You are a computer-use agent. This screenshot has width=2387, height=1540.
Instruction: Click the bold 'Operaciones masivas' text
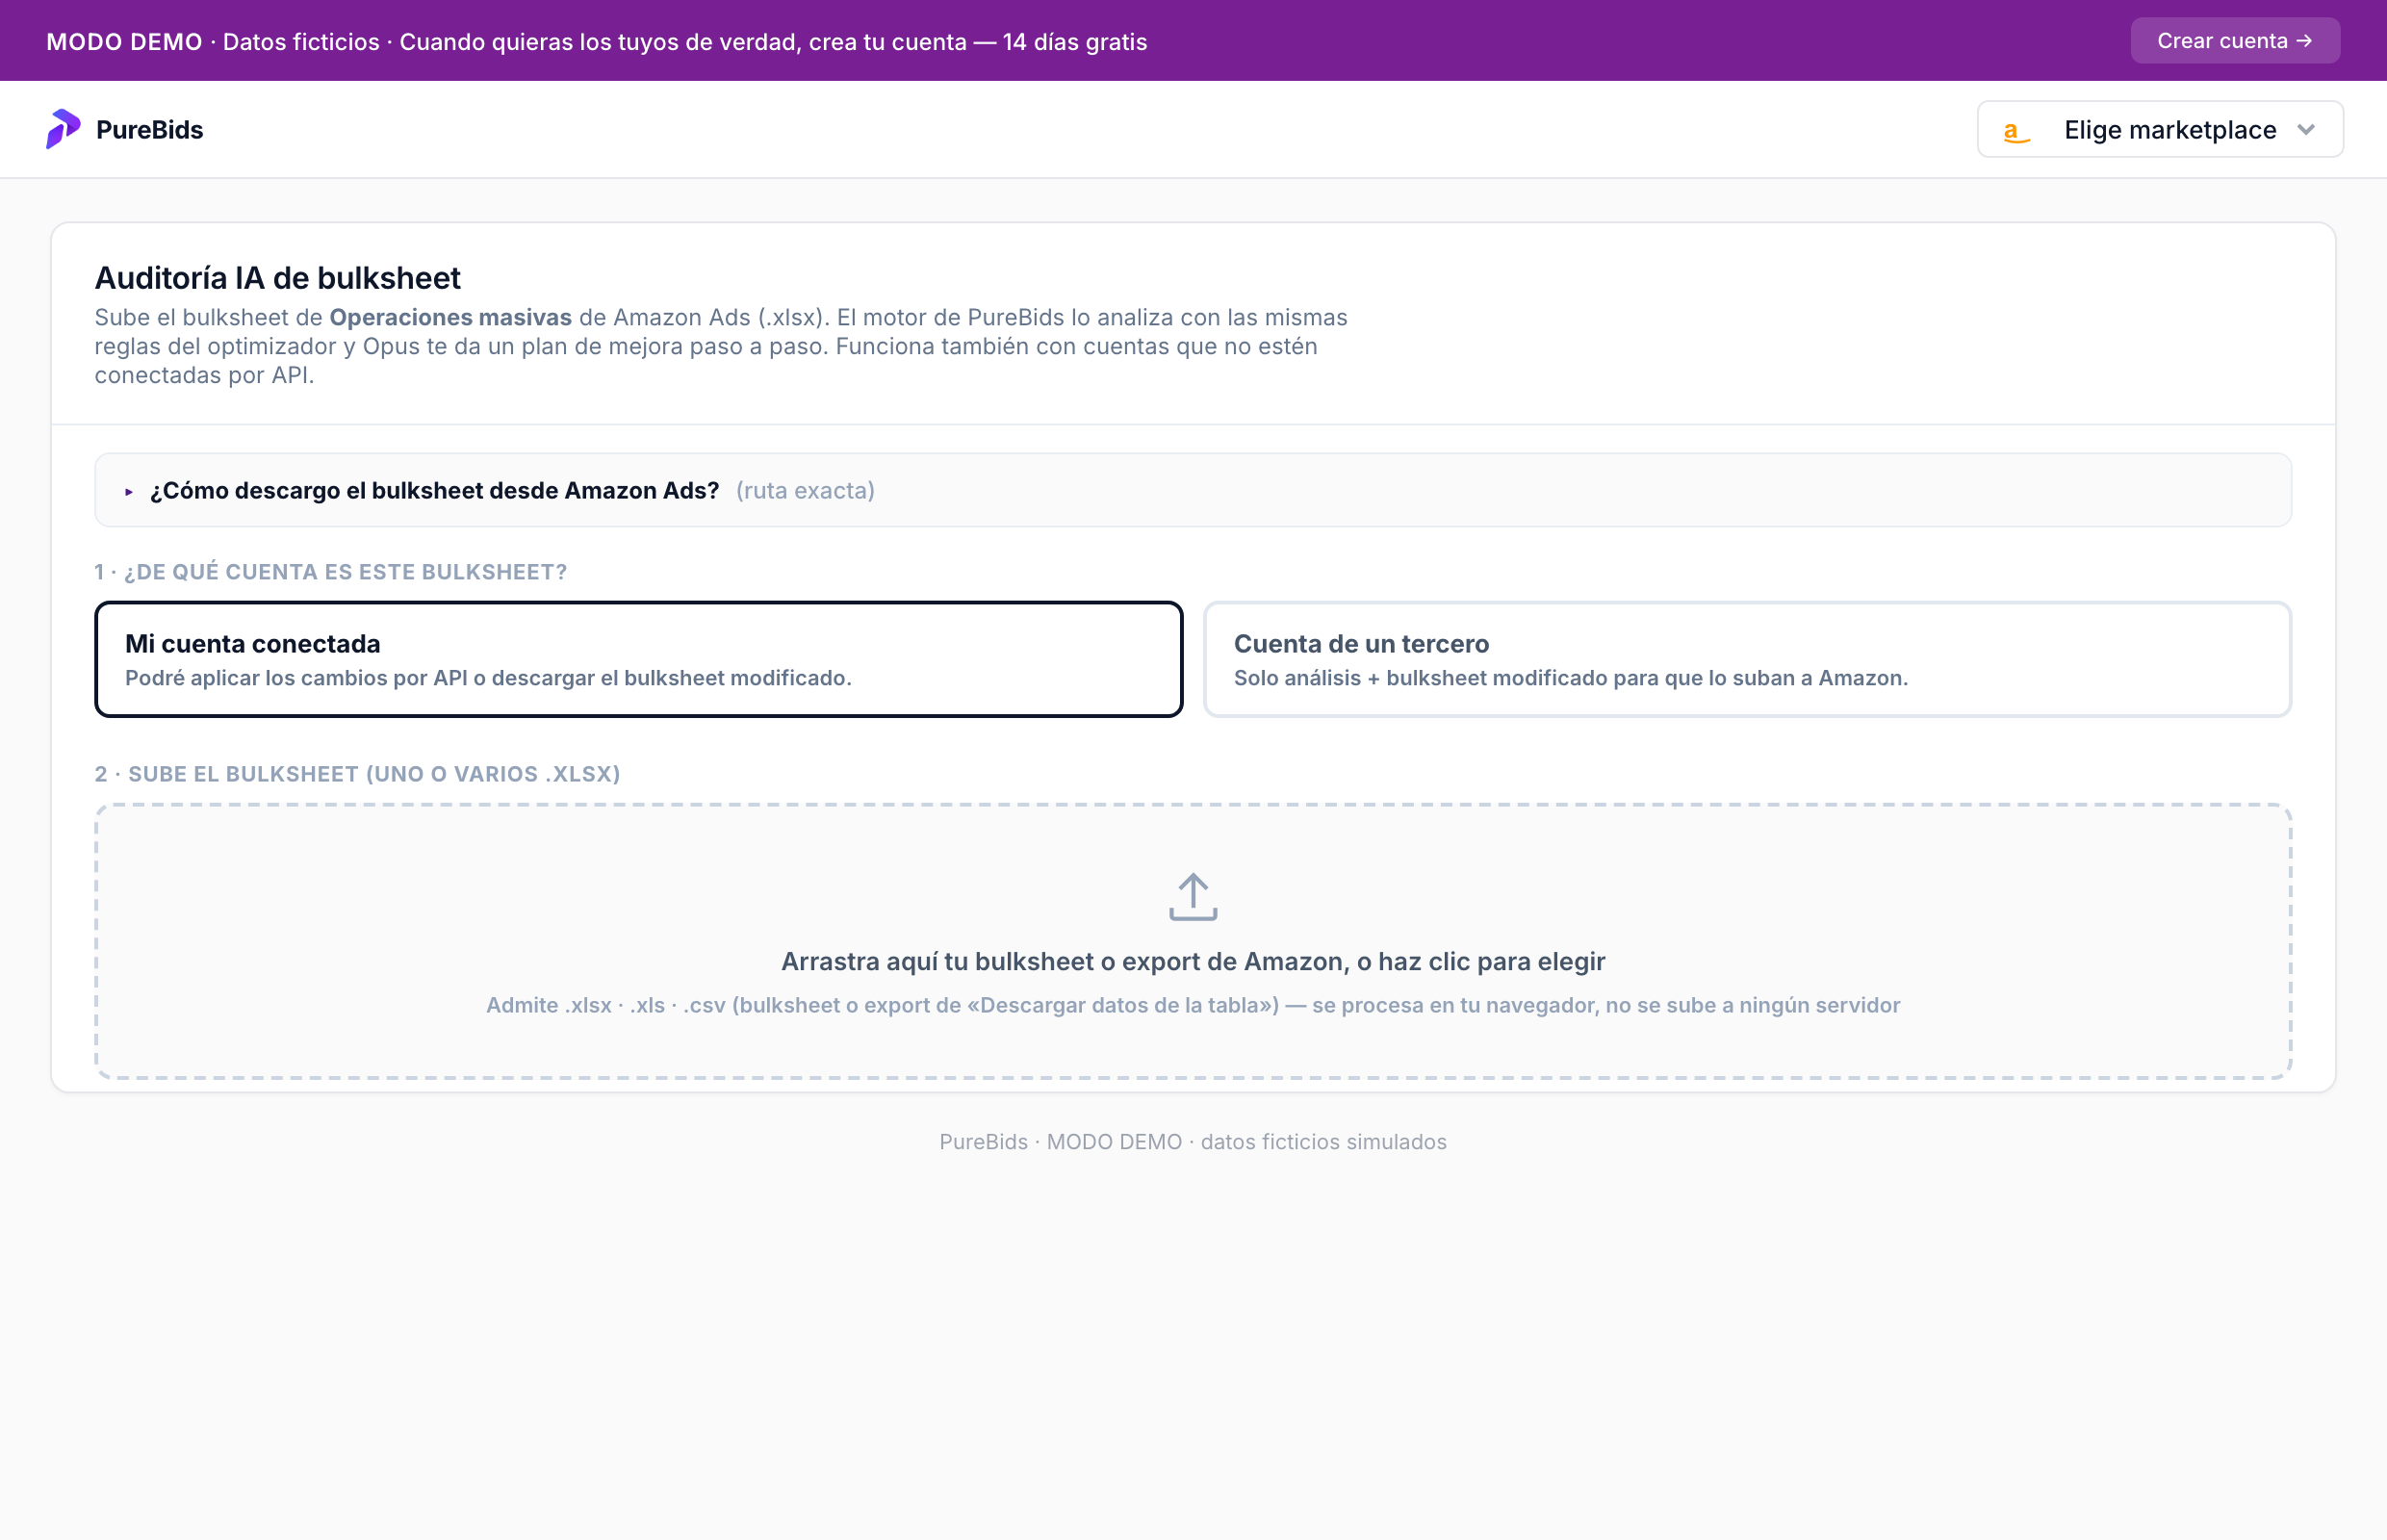[451, 317]
